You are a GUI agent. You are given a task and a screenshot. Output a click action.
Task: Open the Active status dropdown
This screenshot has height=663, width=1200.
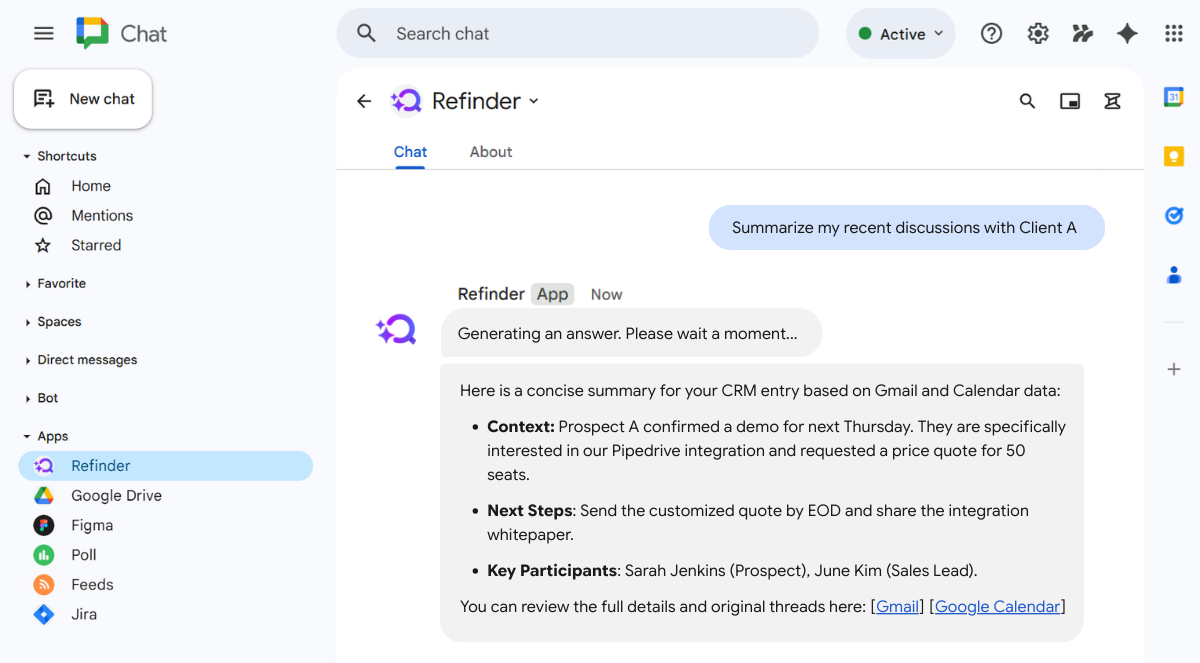[x=899, y=33]
